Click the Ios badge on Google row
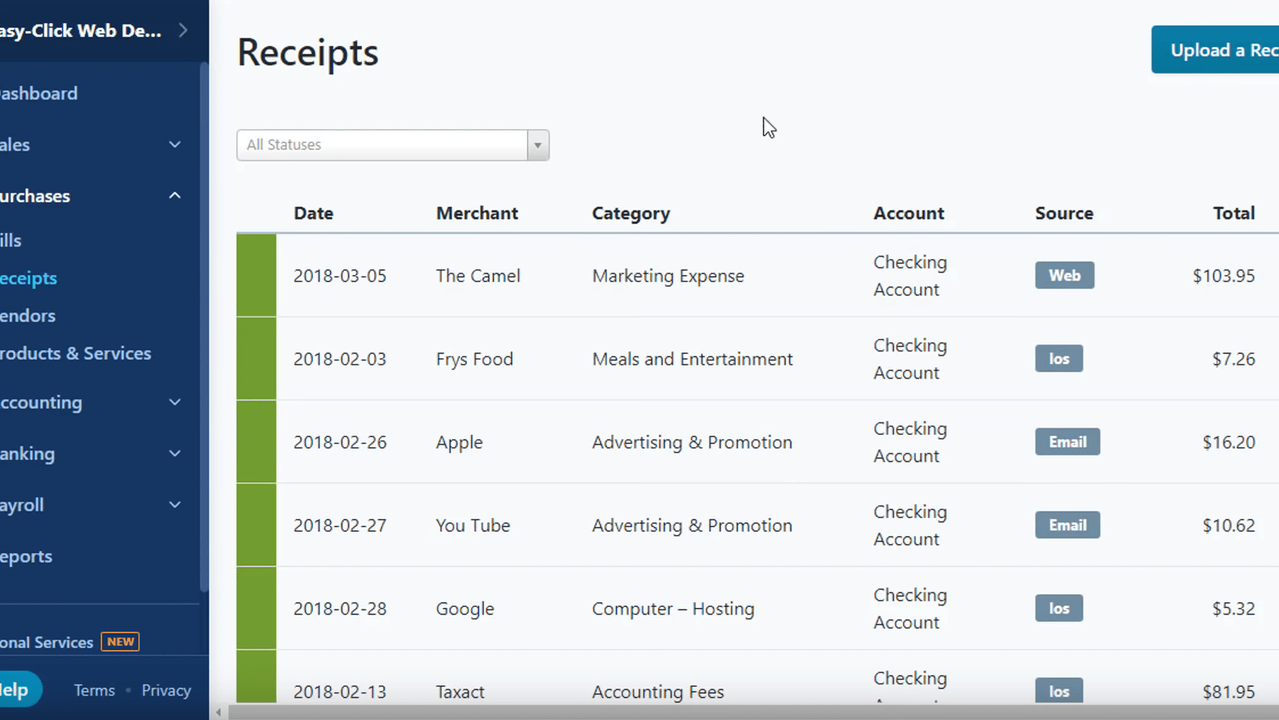This screenshot has height=720, width=1279. (1058, 608)
